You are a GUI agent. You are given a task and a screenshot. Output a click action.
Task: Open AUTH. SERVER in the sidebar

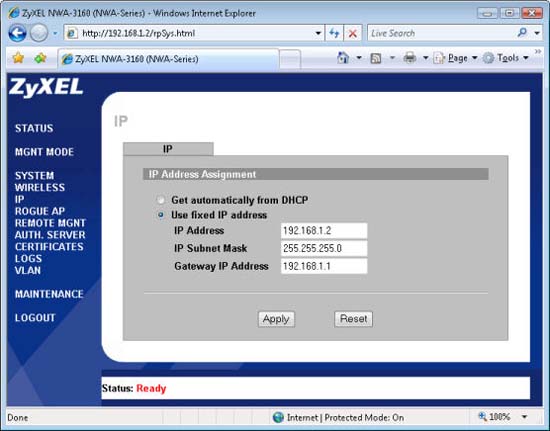pyautogui.click(x=50, y=235)
